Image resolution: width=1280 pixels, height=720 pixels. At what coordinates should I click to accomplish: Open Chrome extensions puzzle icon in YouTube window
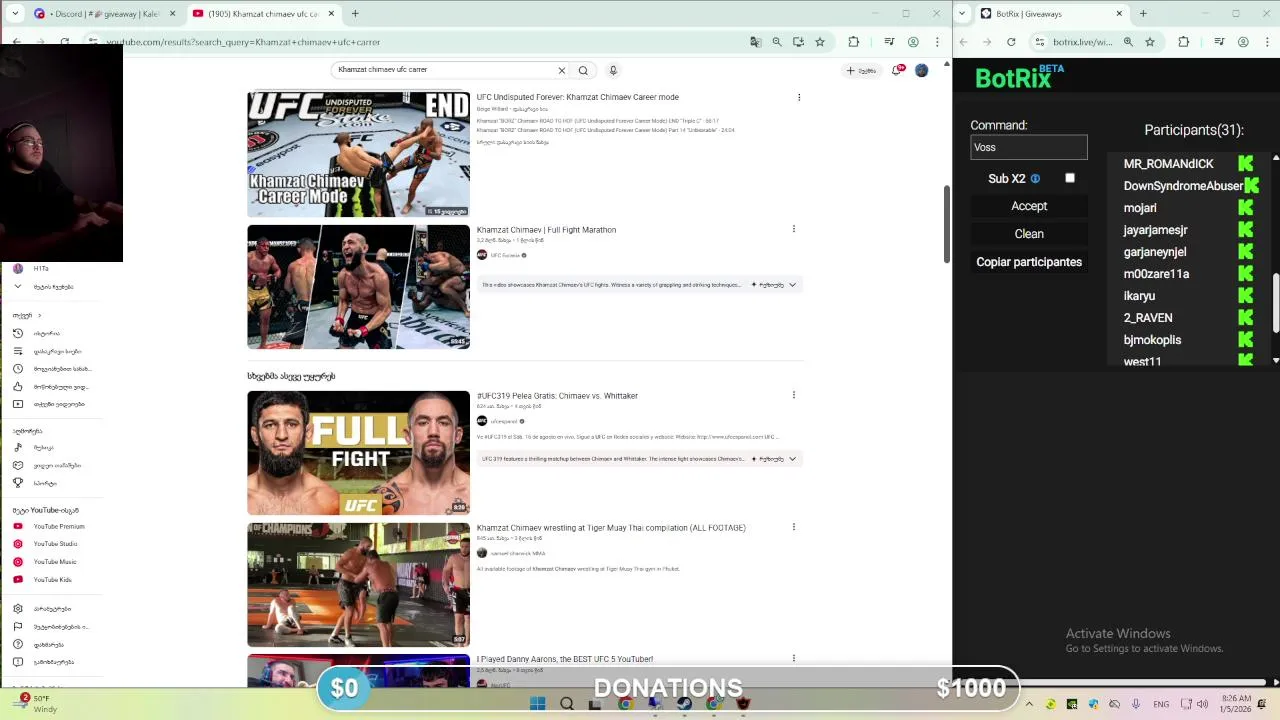[853, 42]
